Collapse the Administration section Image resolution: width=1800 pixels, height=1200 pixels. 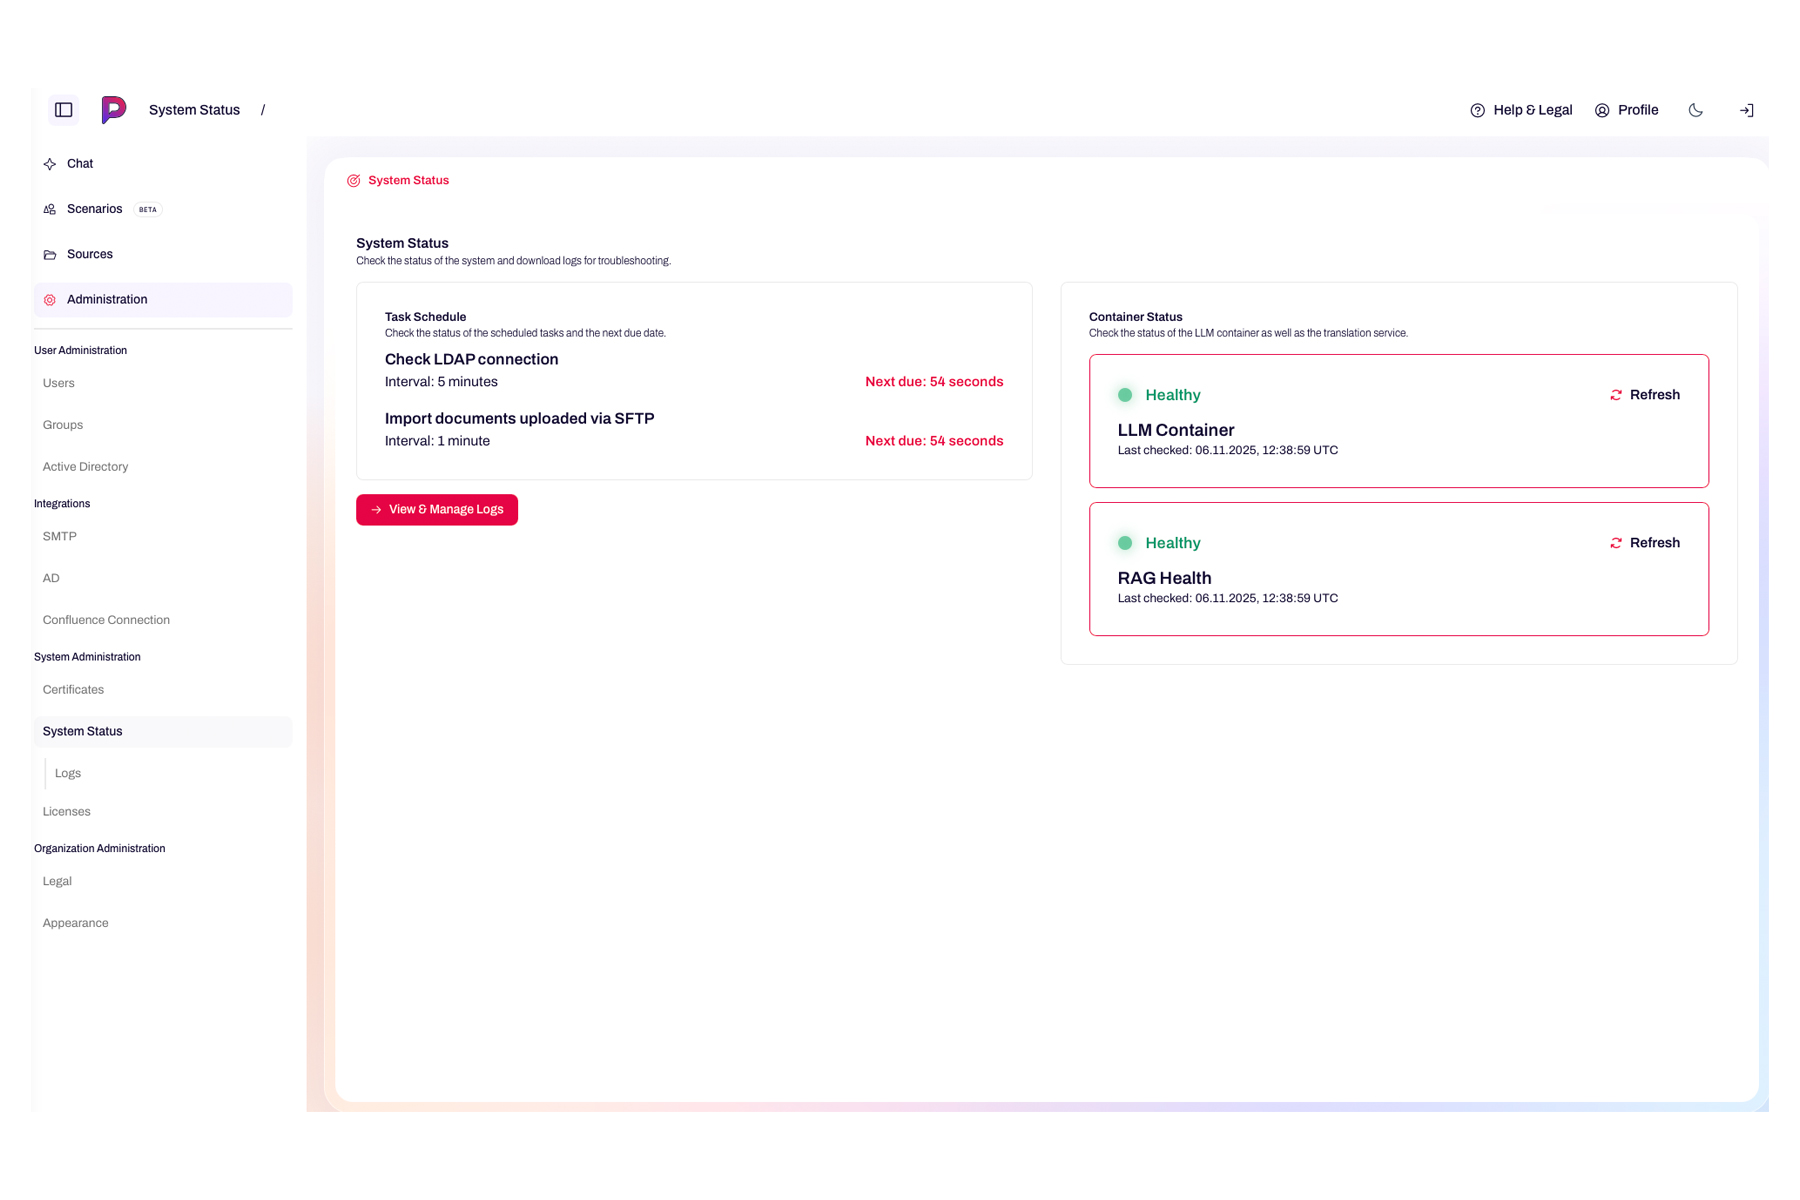(x=107, y=300)
